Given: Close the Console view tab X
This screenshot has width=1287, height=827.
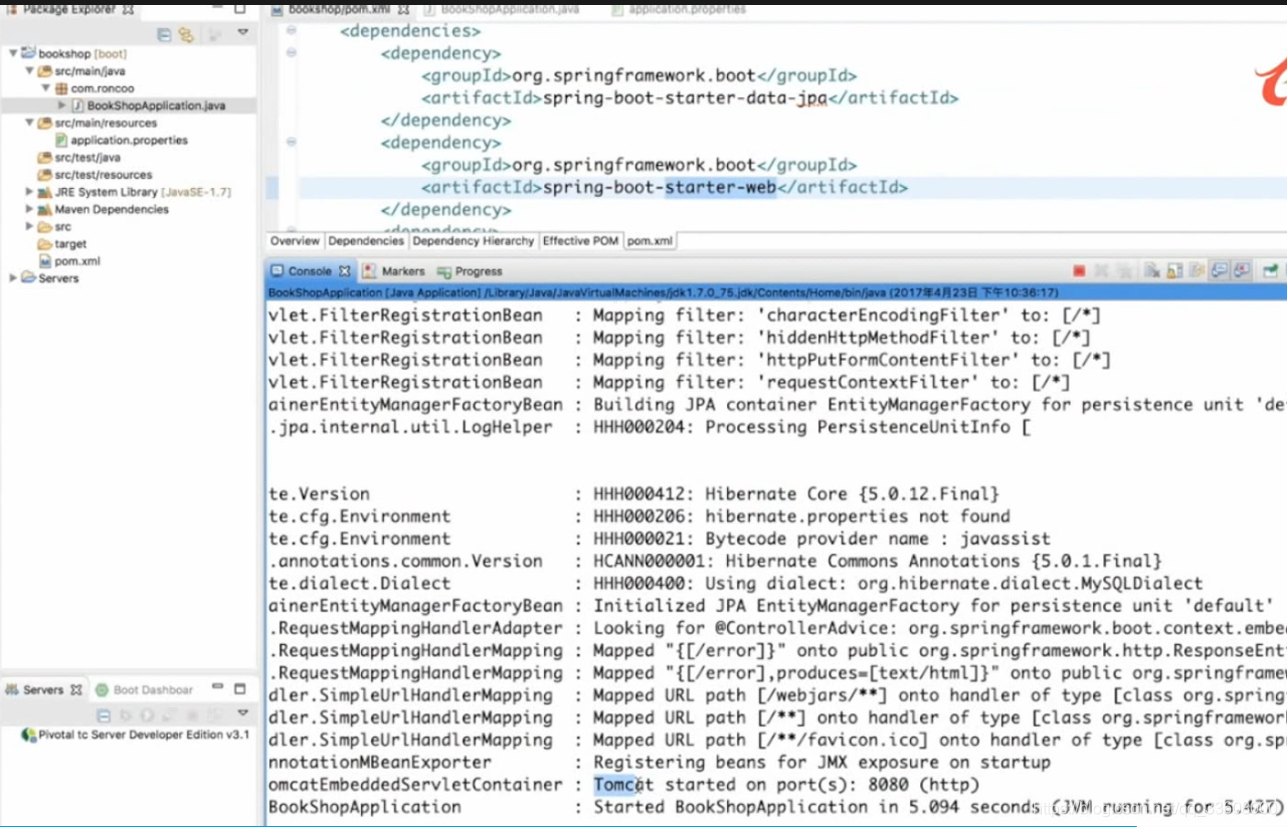Looking at the screenshot, I should 344,271.
